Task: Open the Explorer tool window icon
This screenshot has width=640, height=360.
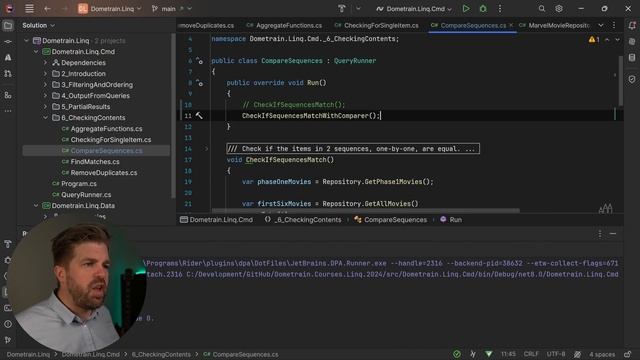Action: (8, 26)
